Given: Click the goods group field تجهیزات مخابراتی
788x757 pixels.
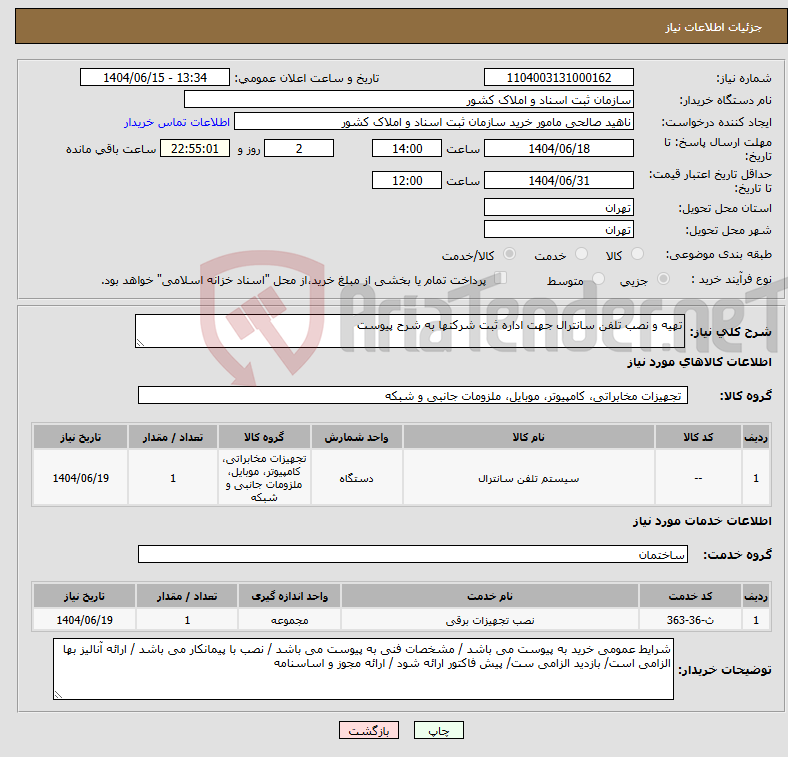Looking at the screenshot, I should coord(413,395).
